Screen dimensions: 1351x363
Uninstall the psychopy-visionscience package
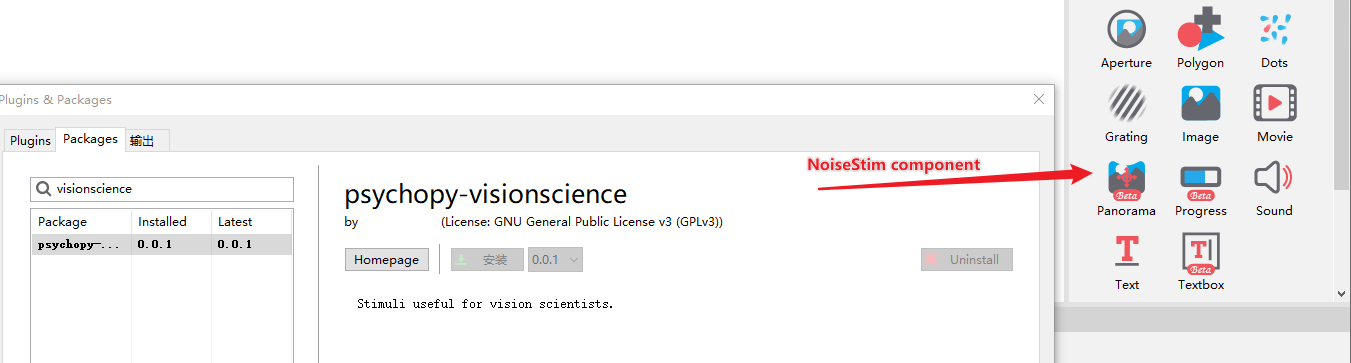tap(967, 259)
